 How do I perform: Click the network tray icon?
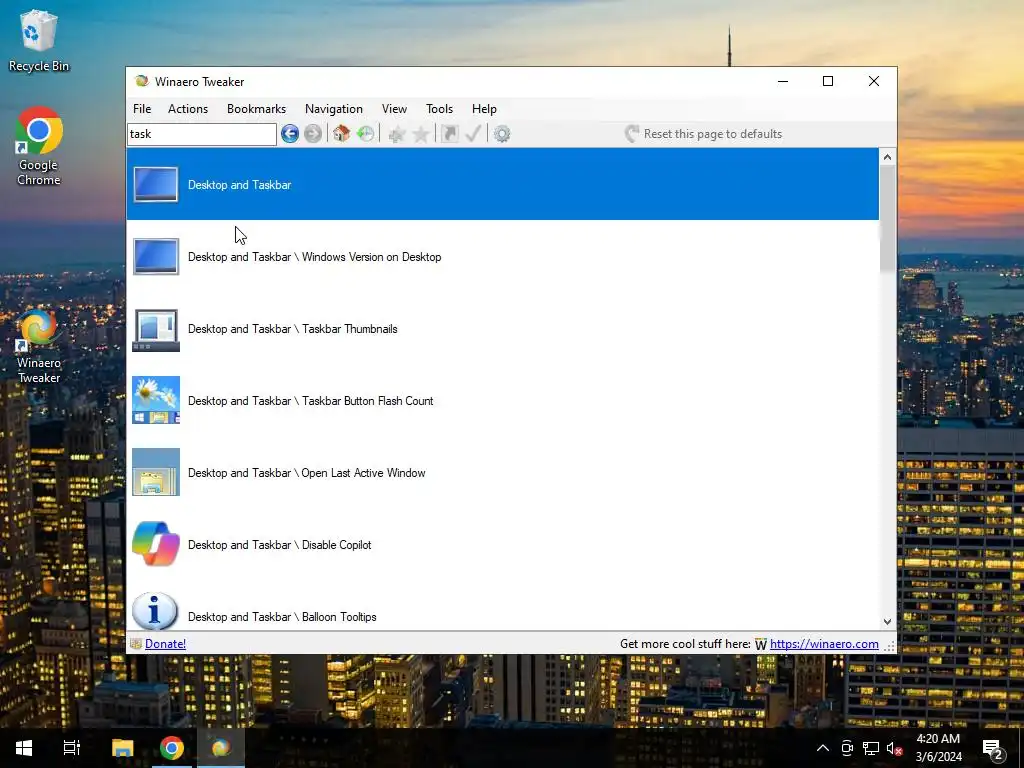point(871,748)
